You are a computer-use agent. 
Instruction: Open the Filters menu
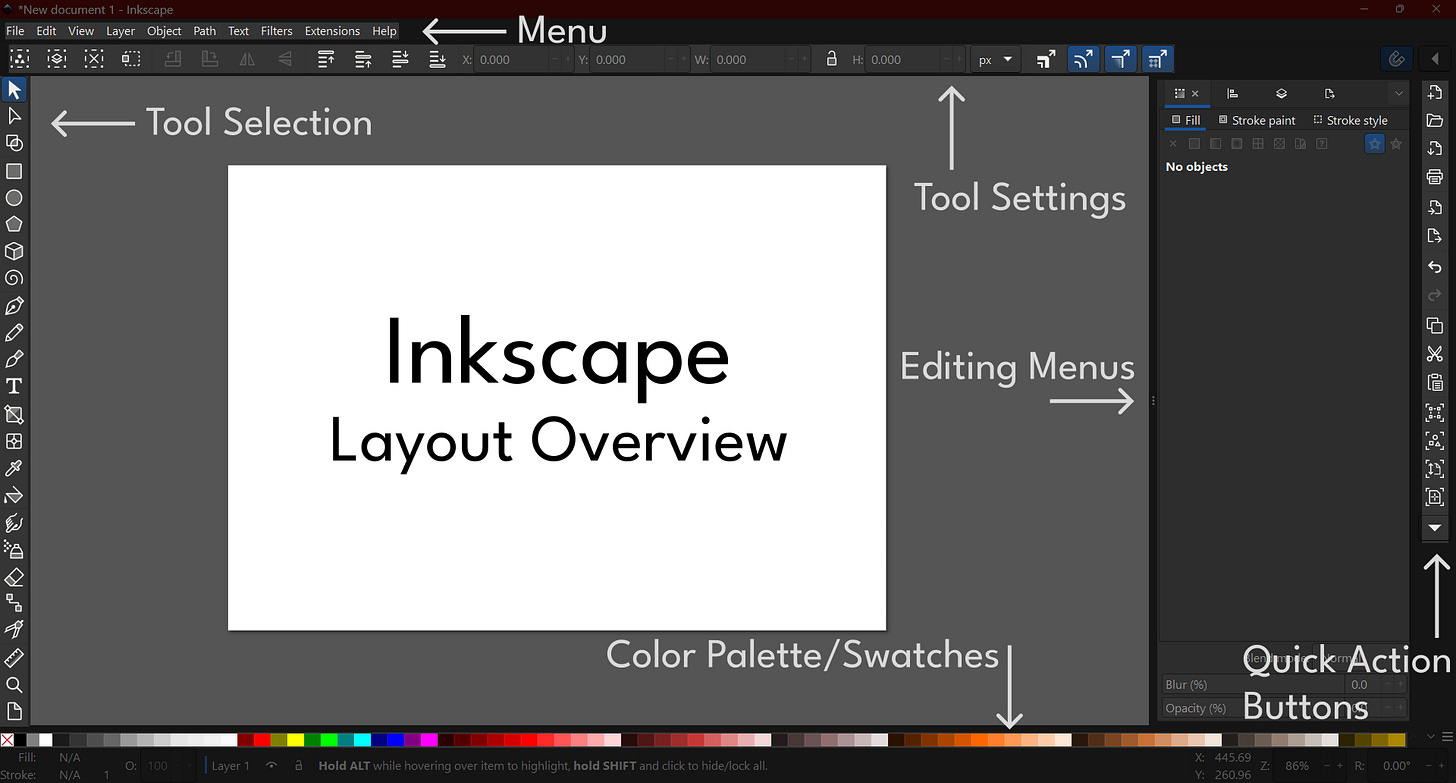point(276,31)
